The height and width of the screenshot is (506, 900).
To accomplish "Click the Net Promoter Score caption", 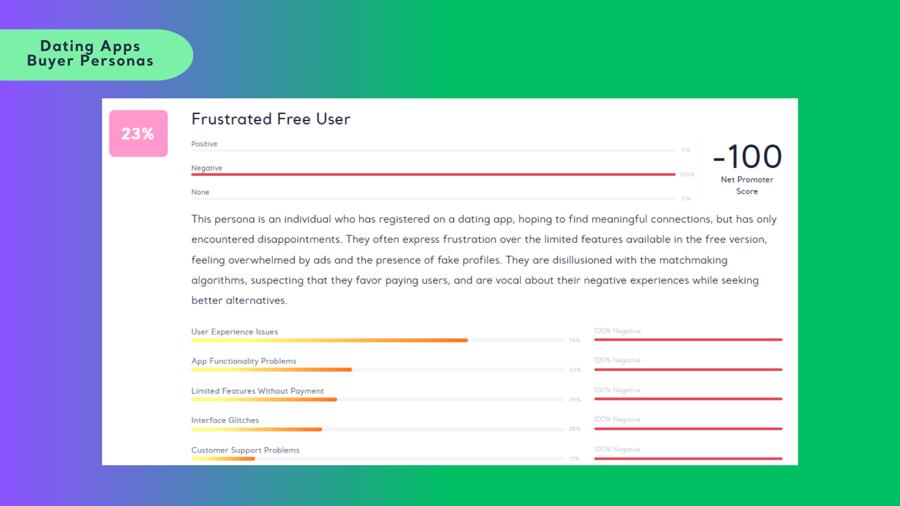I will coord(747,185).
